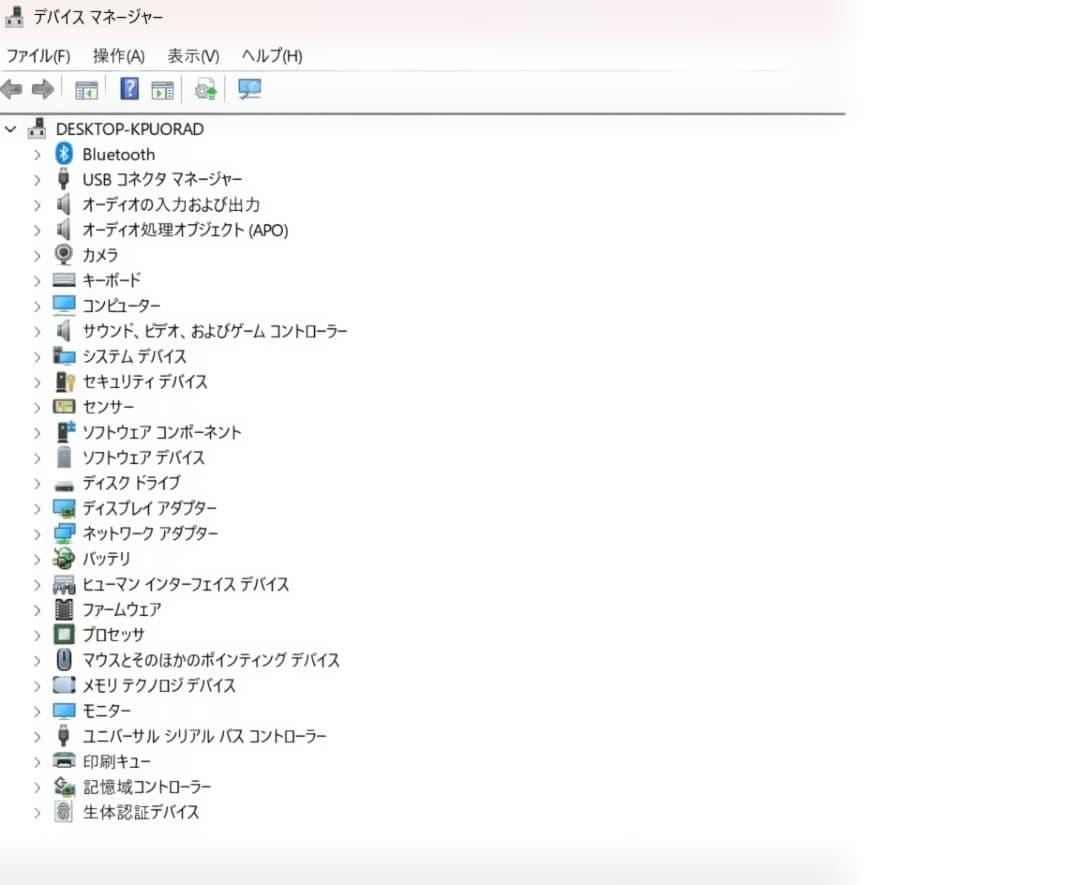Click the print queue (印刷キュー) printer icon
The width and height of the screenshot is (1080, 885).
click(x=64, y=762)
